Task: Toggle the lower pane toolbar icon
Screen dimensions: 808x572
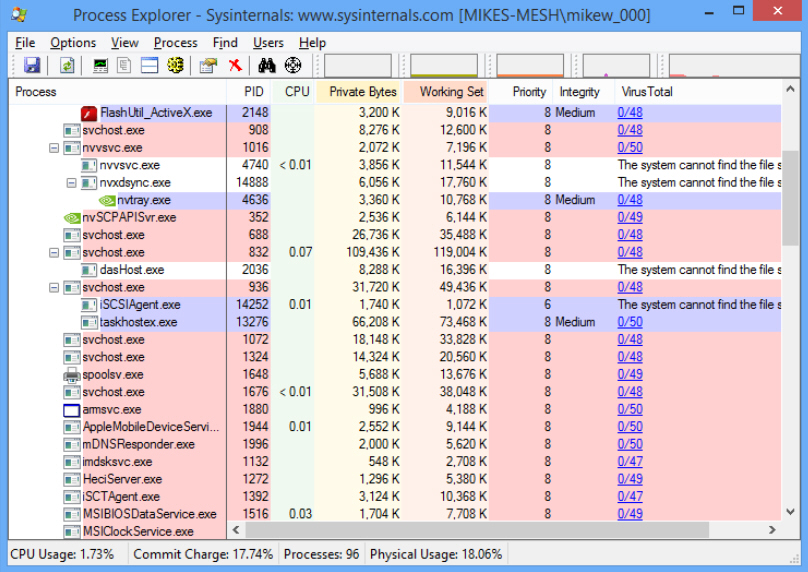Action: pyautogui.click(x=149, y=65)
